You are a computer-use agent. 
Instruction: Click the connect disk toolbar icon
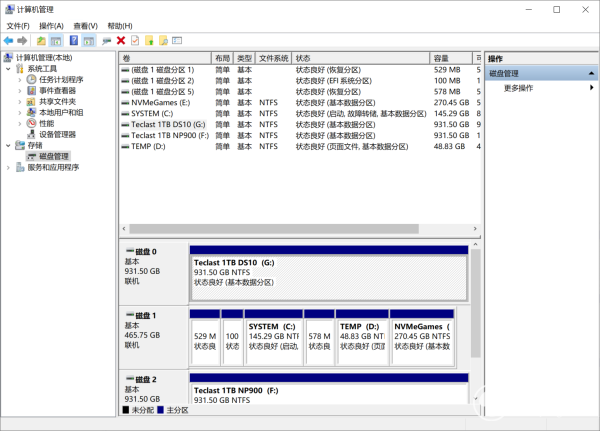(107, 41)
